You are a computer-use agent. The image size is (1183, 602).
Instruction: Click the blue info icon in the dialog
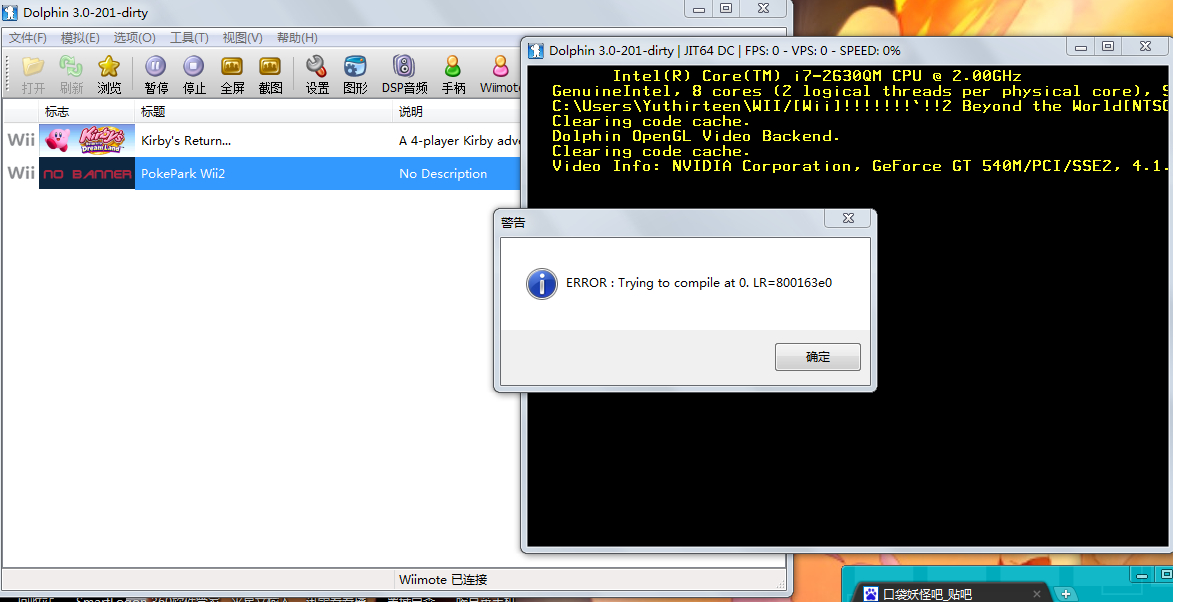coord(542,284)
